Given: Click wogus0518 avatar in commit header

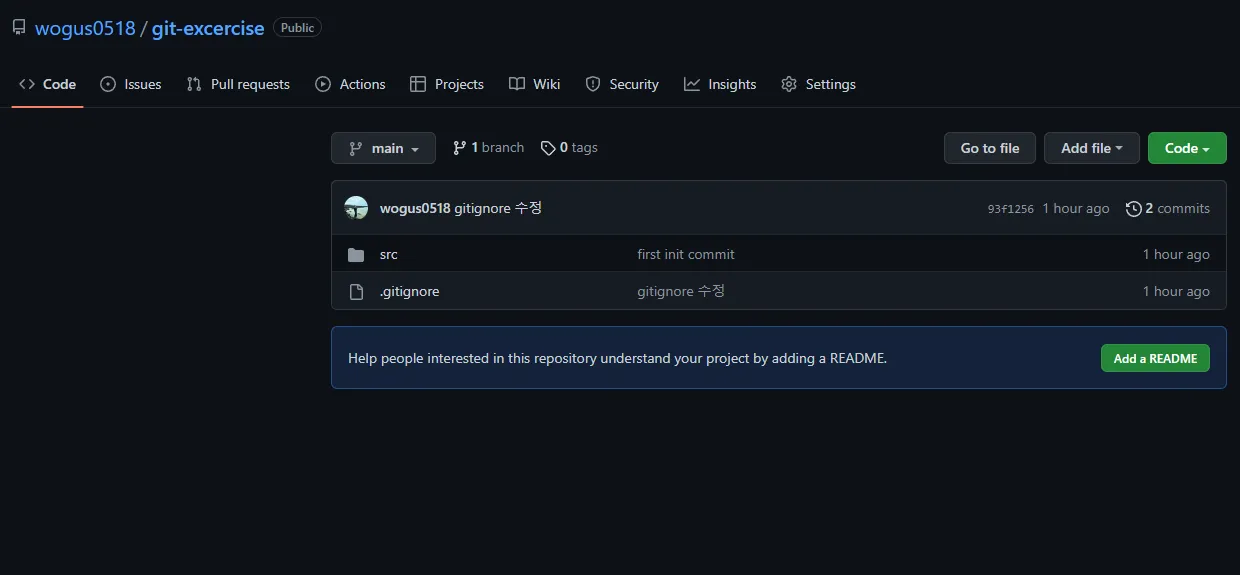Looking at the screenshot, I should click(356, 208).
